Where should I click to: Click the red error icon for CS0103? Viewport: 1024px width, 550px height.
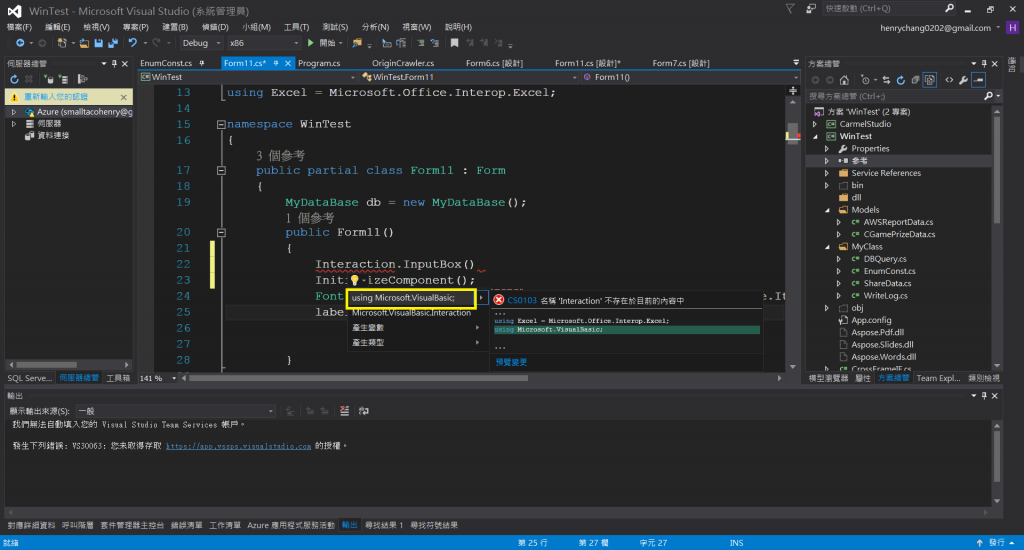coord(499,300)
